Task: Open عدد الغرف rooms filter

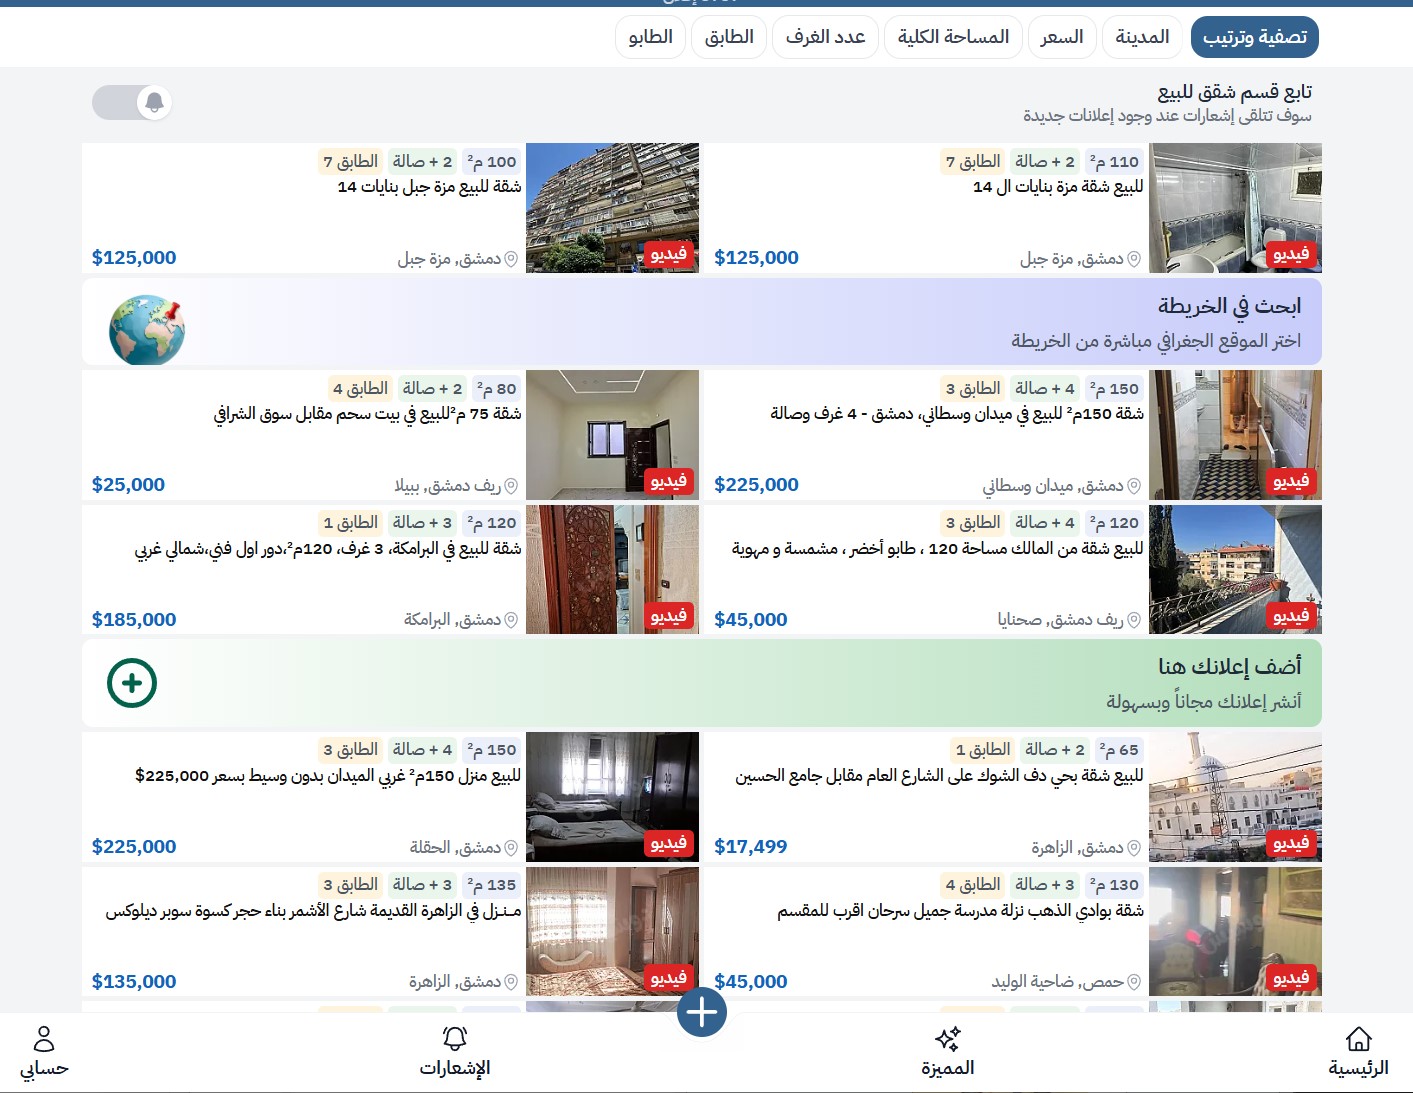Action: pyautogui.click(x=826, y=37)
